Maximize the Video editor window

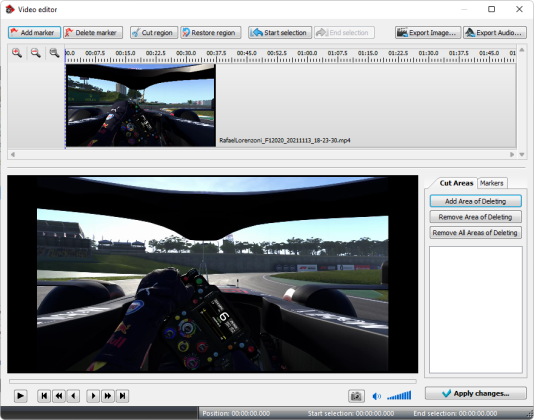(x=491, y=9)
